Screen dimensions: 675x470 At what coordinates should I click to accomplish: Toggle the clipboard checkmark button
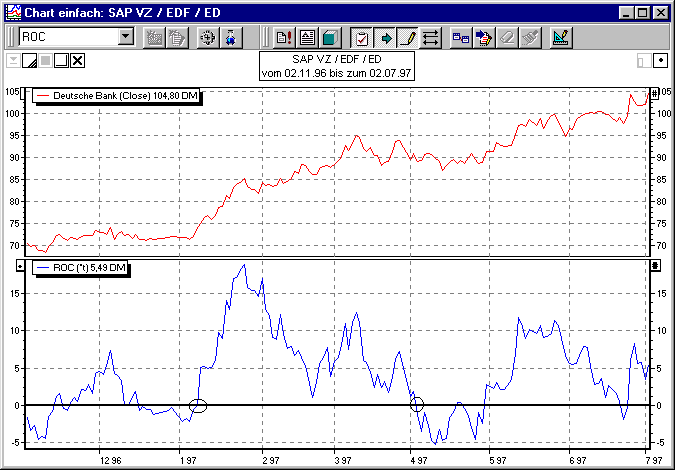point(362,38)
